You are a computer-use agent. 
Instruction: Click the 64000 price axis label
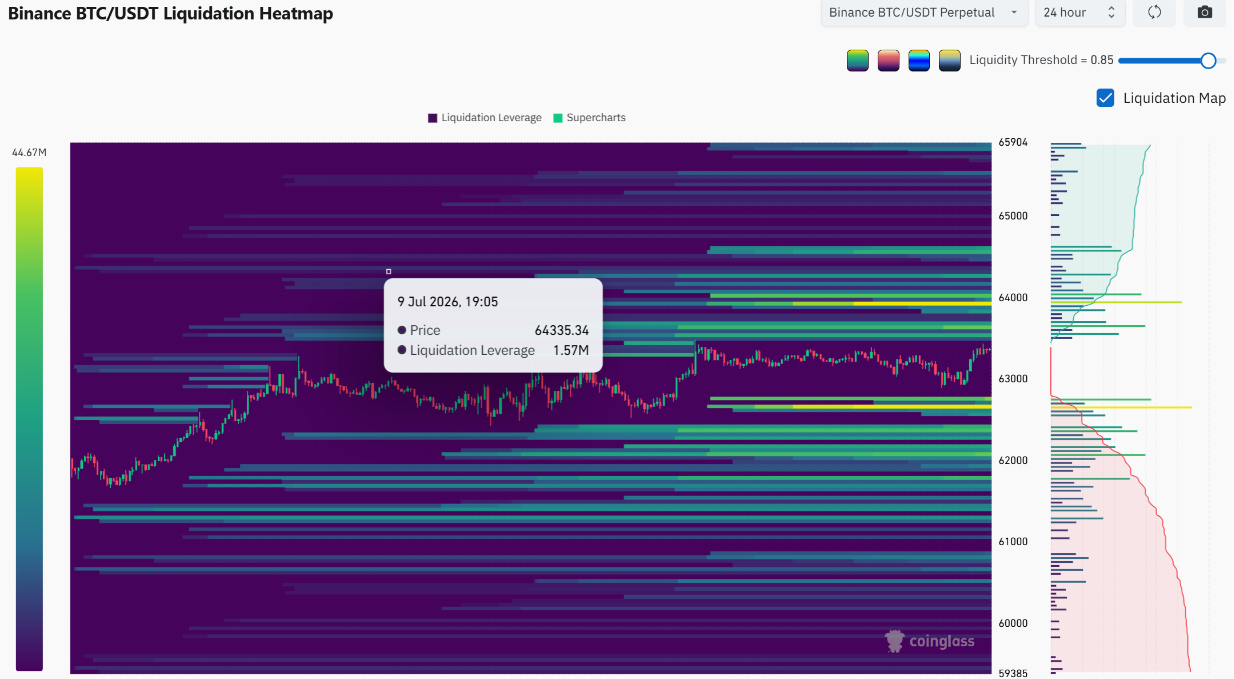tap(1013, 298)
